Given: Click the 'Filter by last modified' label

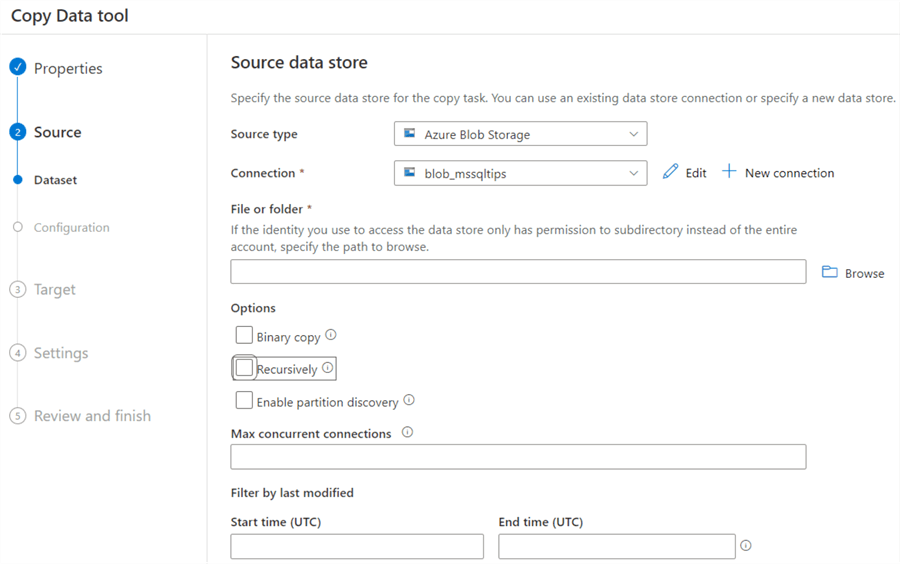Looking at the screenshot, I should tap(292, 492).
